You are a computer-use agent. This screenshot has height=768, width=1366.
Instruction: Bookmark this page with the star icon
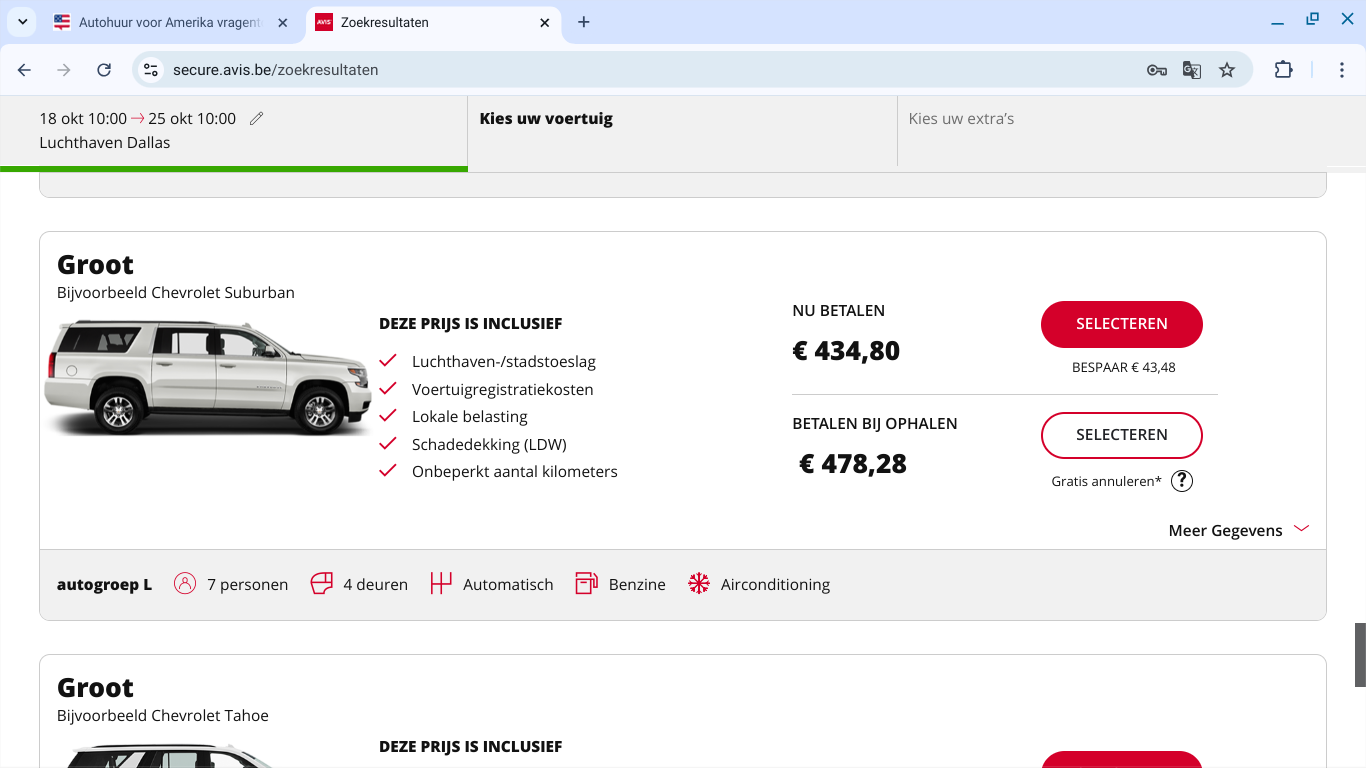[x=1227, y=70]
